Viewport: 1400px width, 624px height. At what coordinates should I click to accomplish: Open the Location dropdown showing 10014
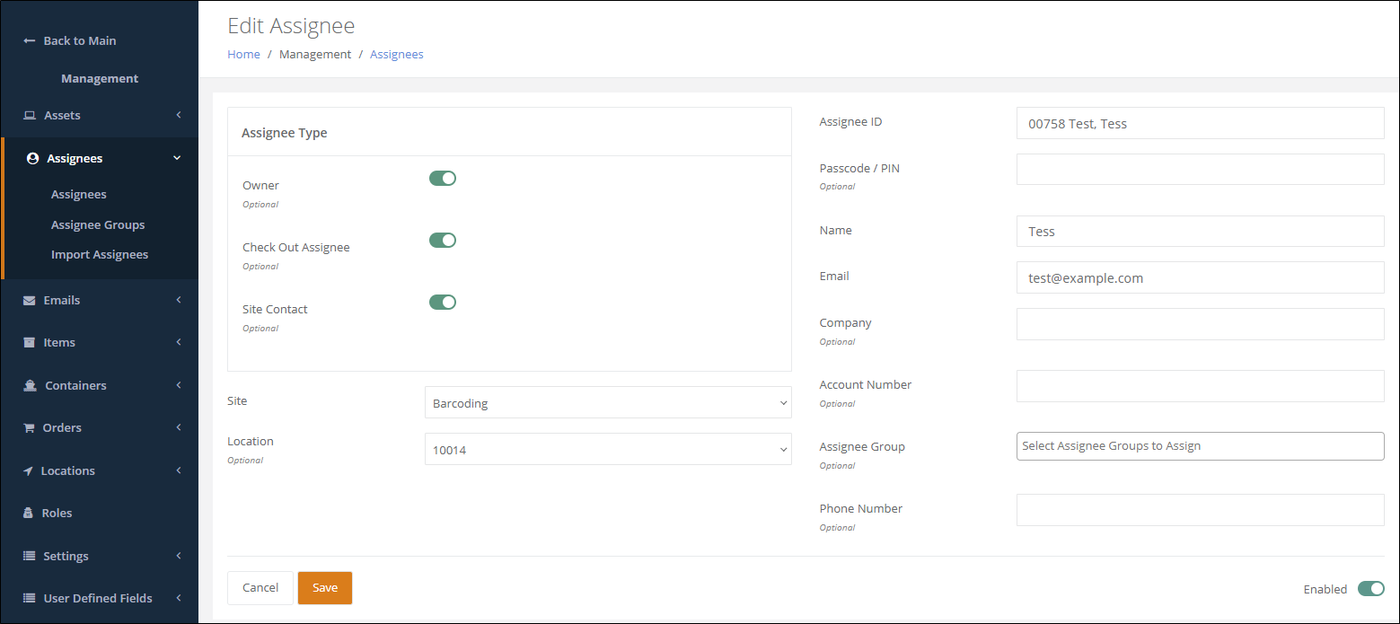(x=608, y=449)
